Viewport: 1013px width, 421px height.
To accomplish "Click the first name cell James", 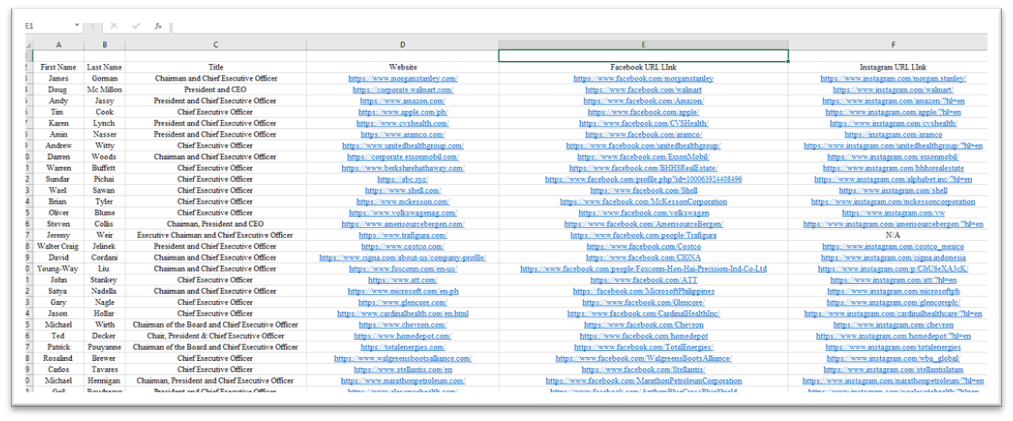I will (x=59, y=78).
